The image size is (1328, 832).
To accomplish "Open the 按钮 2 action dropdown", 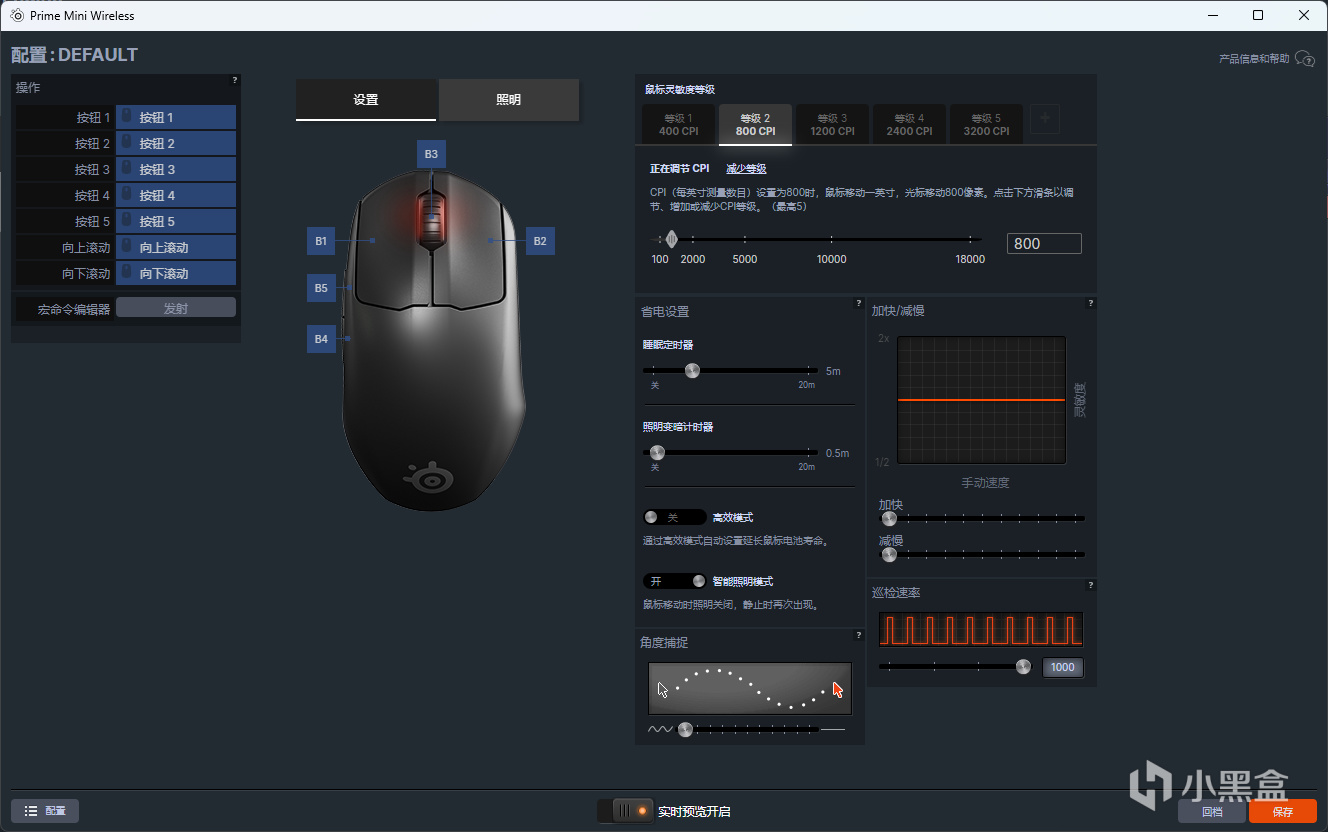I will (176, 143).
